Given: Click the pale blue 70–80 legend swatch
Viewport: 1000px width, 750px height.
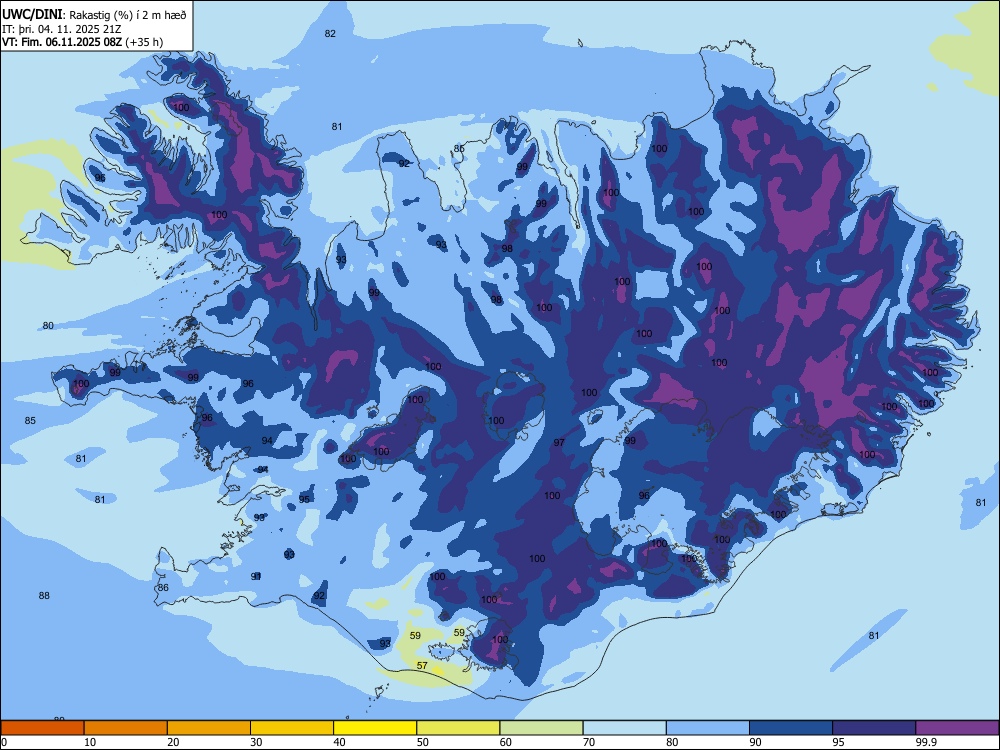Looking at the screenshot, I should pyautogui.click(x=624, y=728).
